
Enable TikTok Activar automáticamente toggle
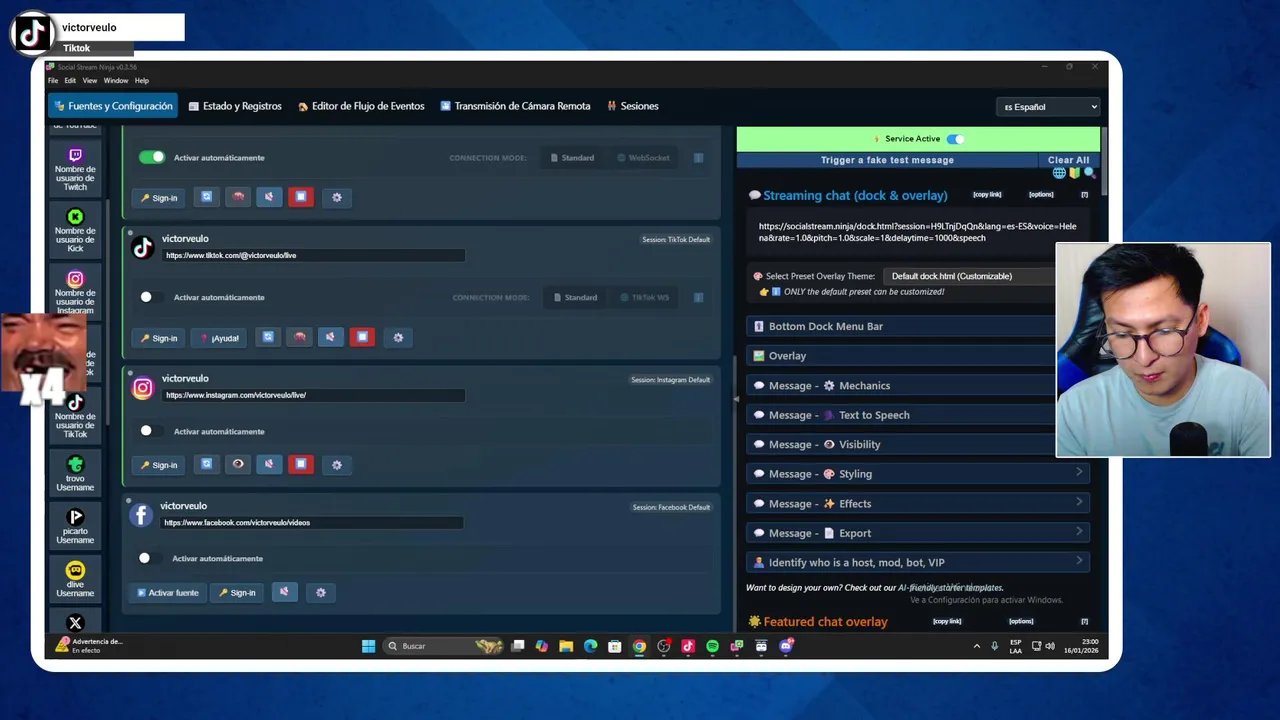[x=151, y=297]
